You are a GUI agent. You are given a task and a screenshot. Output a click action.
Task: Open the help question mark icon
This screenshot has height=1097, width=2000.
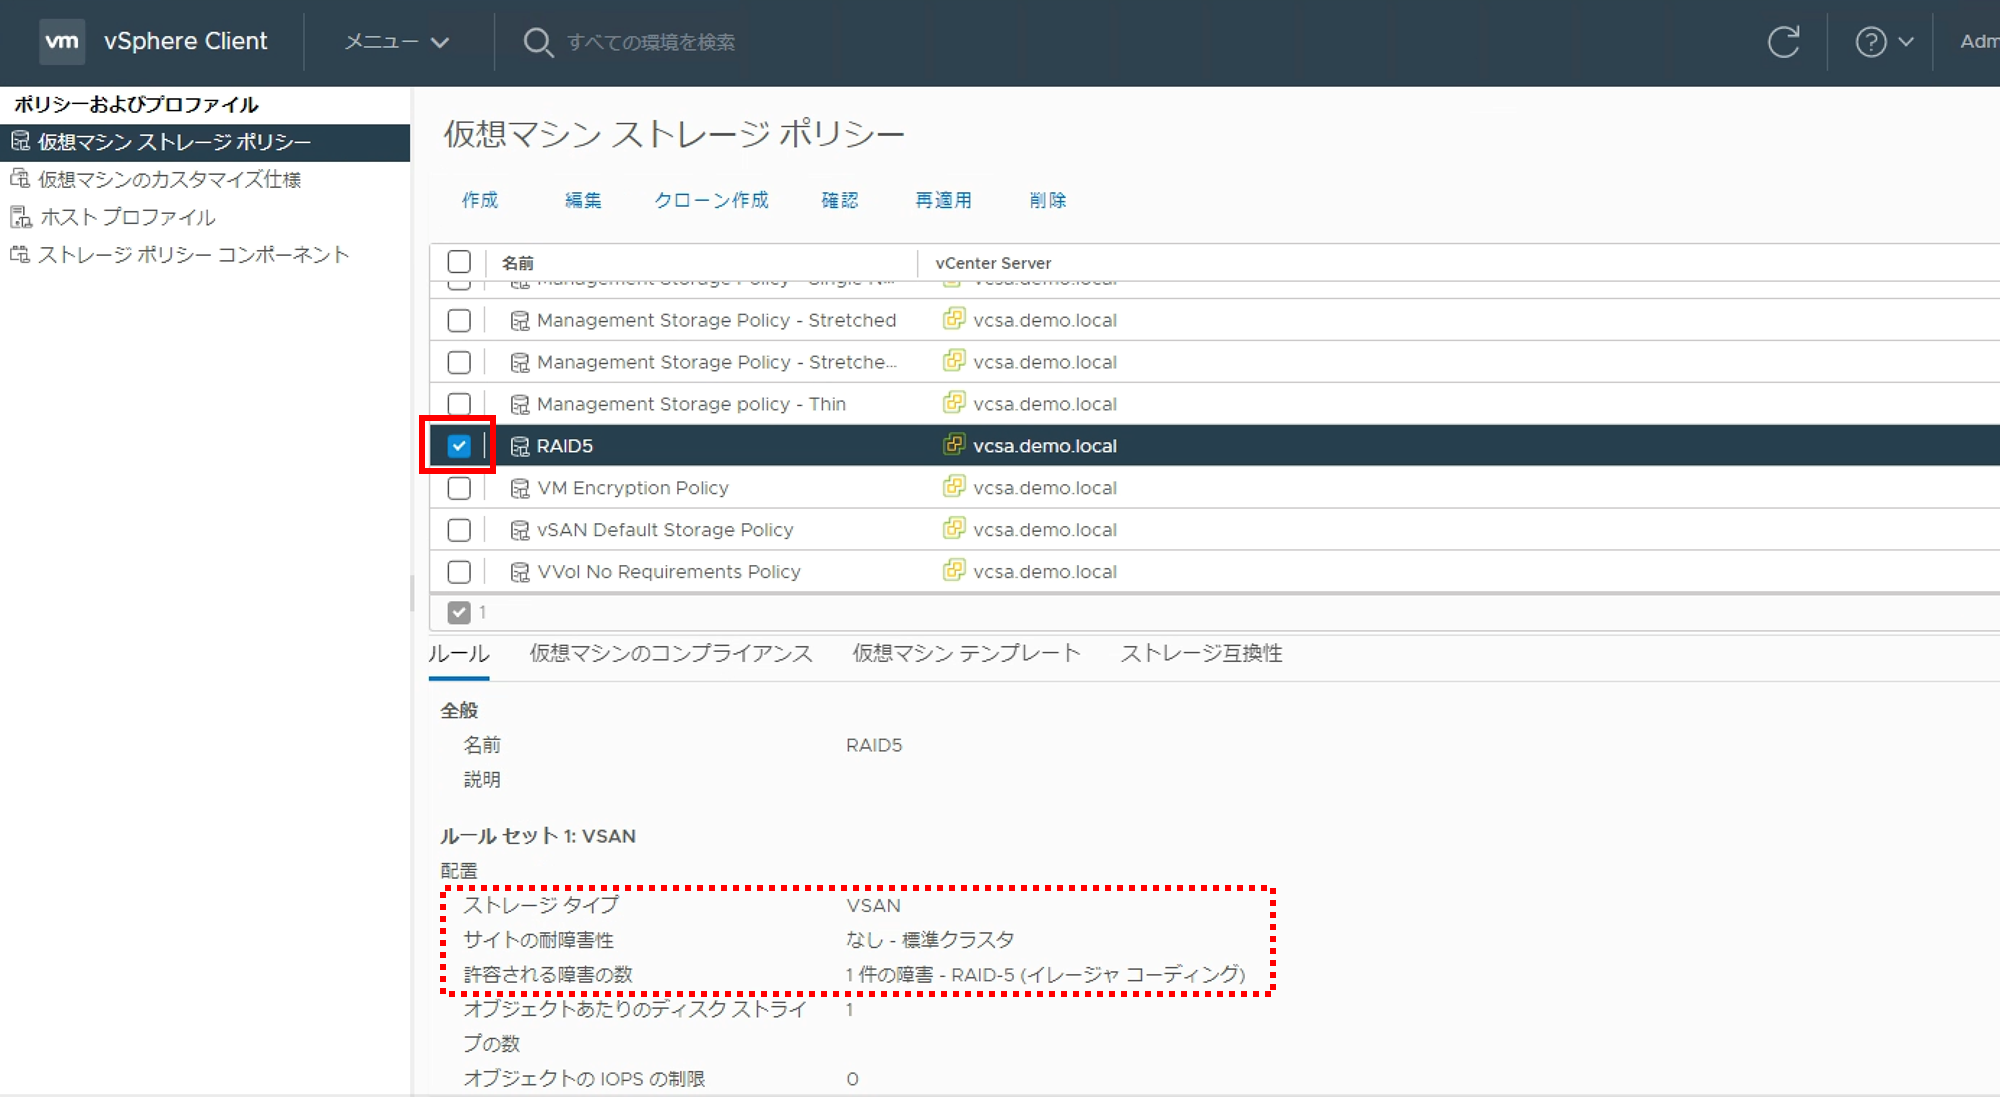pyautogui.click(x=1870, y=42)
